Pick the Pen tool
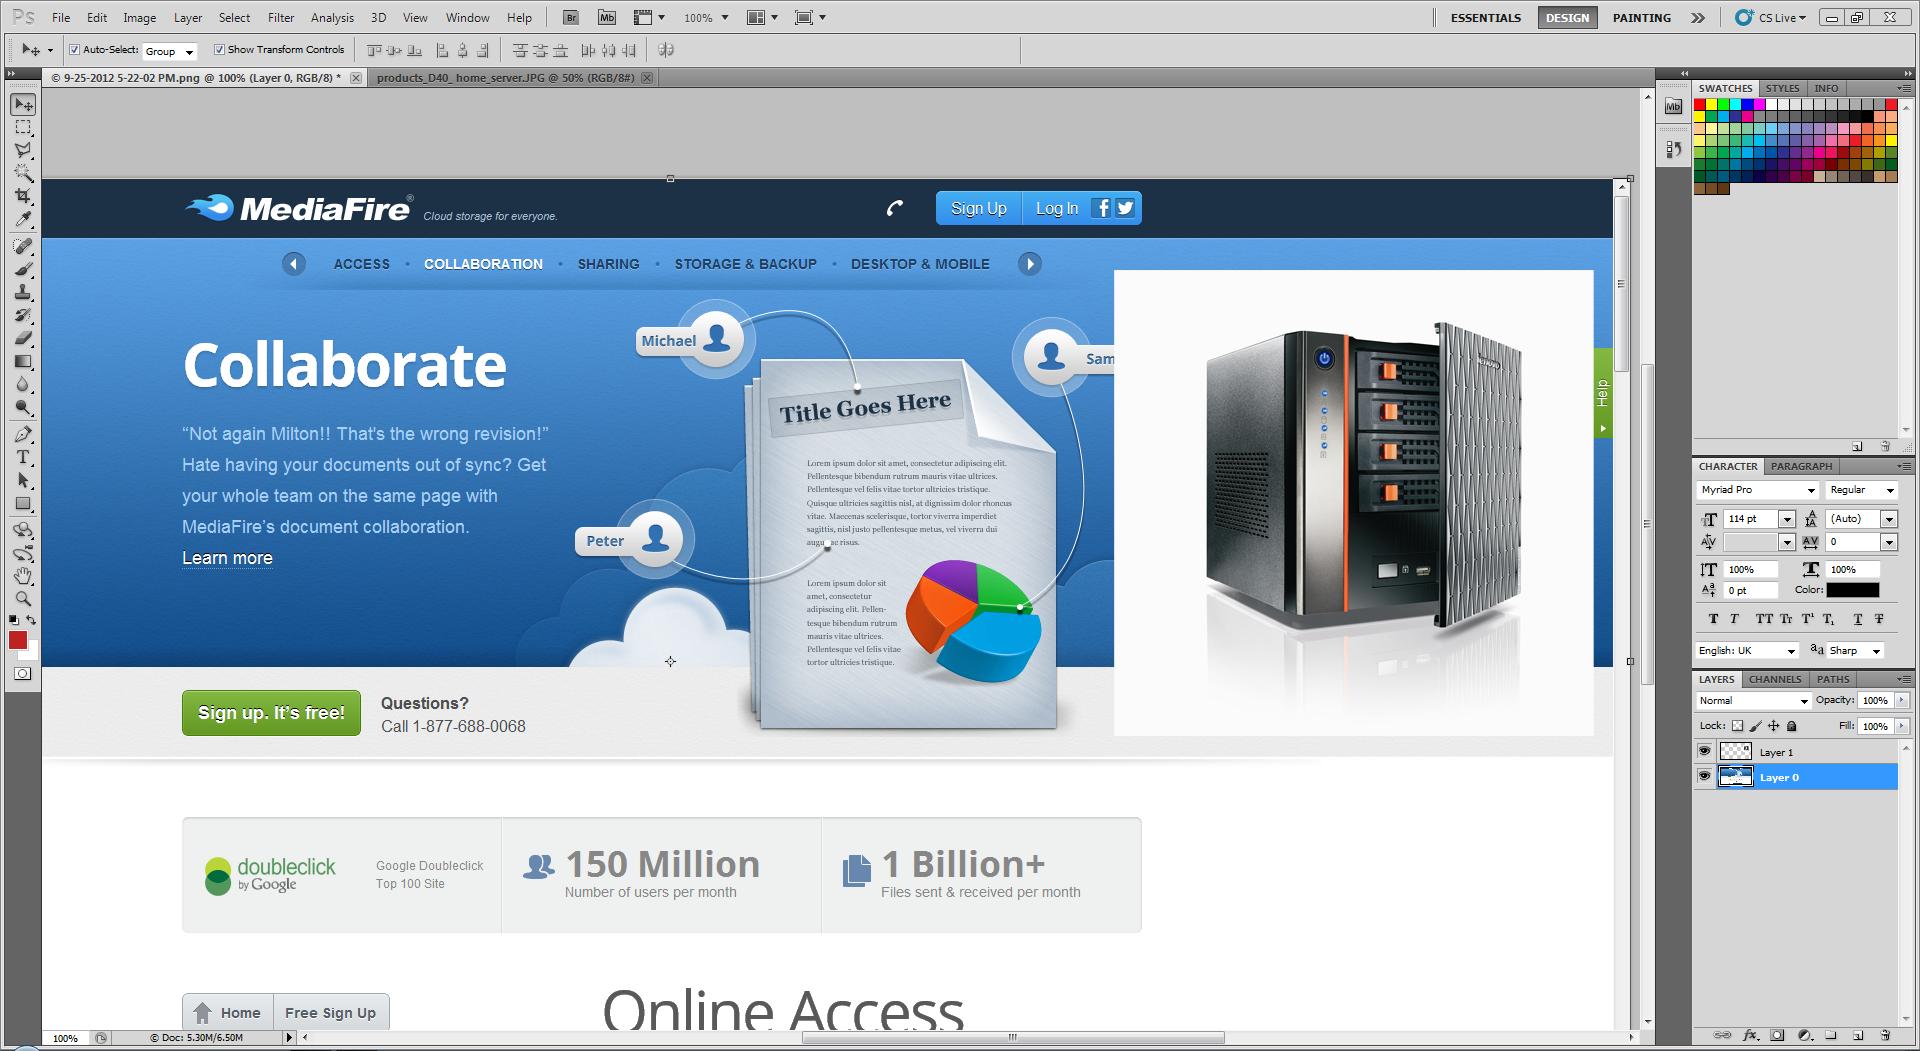Viewport: 1920px width, 1051px height. 23,434
